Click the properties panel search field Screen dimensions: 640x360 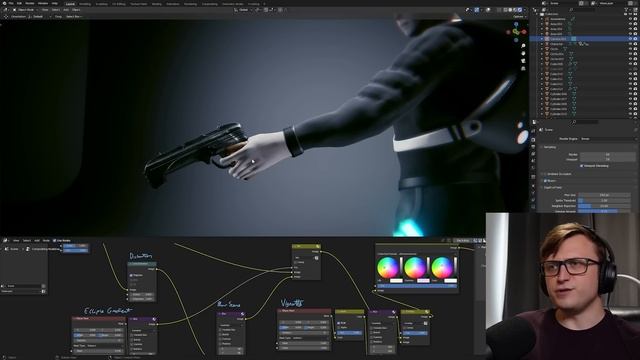pyautogui.click(x=585, y=122)
